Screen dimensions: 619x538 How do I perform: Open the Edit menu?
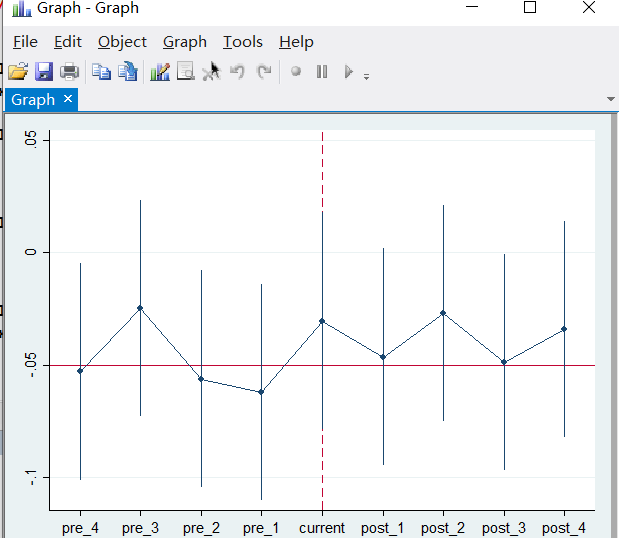point(68,42)
